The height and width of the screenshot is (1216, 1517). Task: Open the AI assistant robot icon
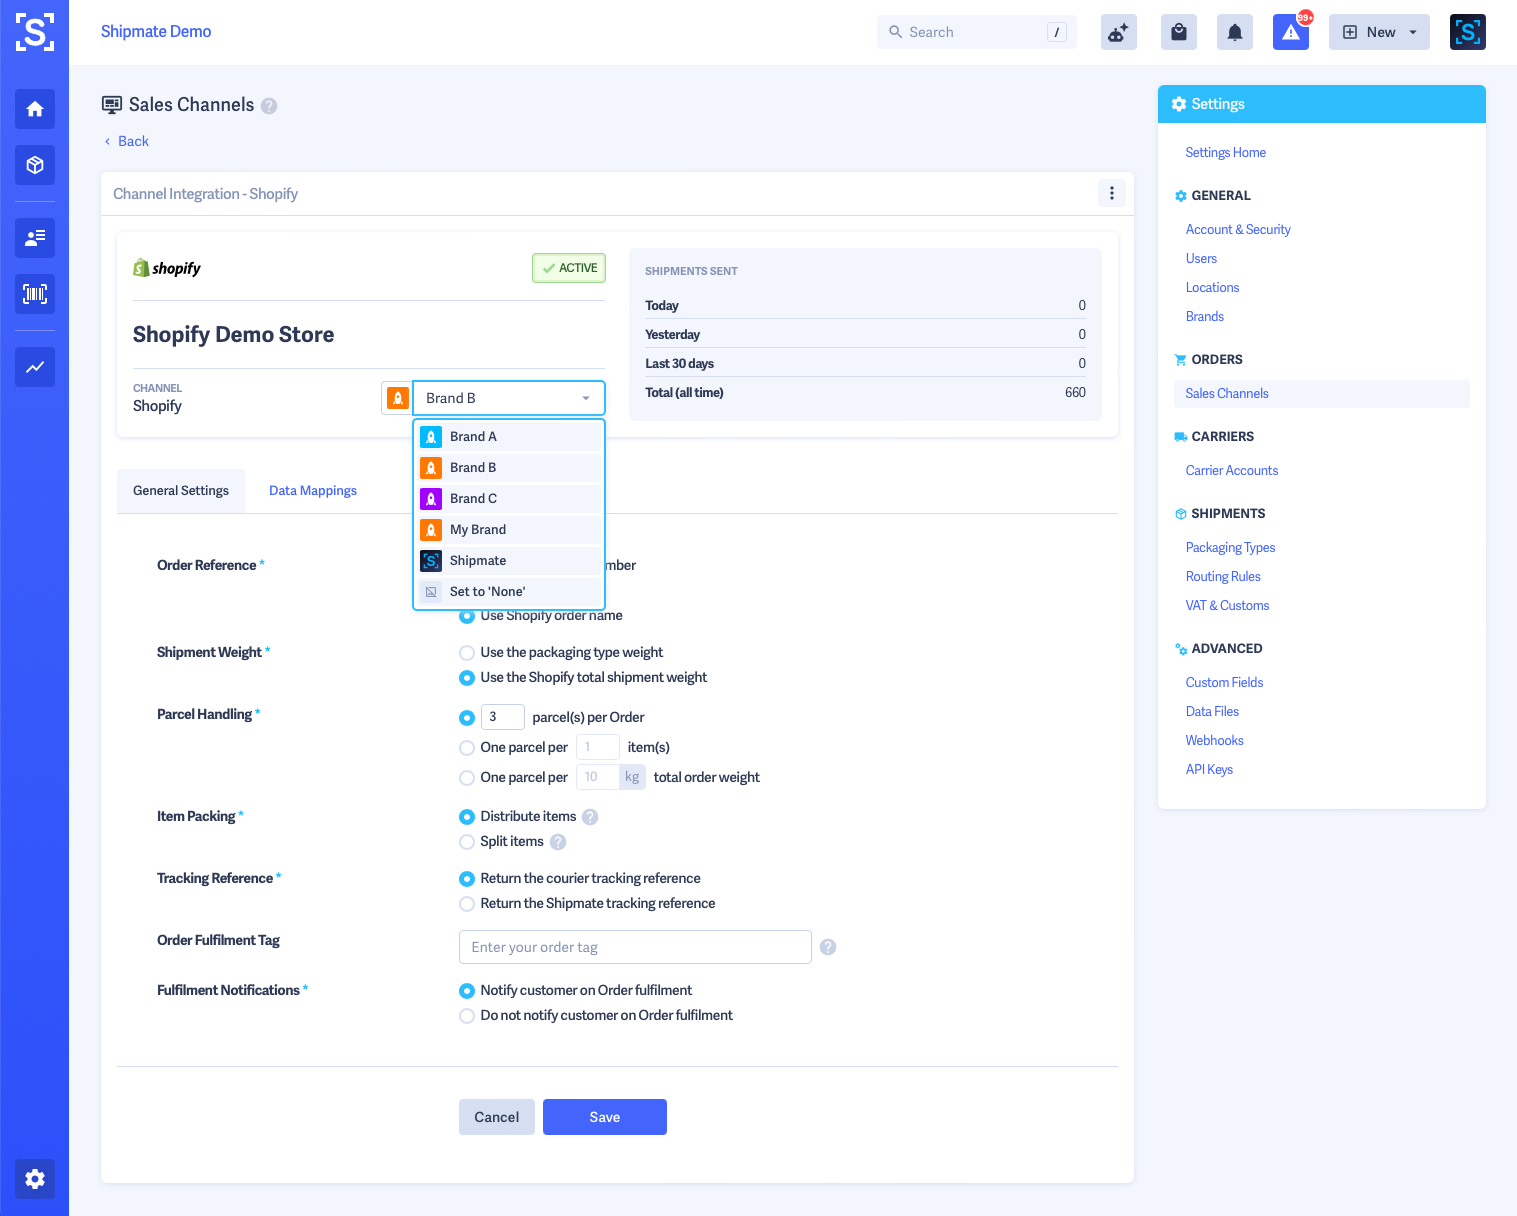coord(1118,31)
